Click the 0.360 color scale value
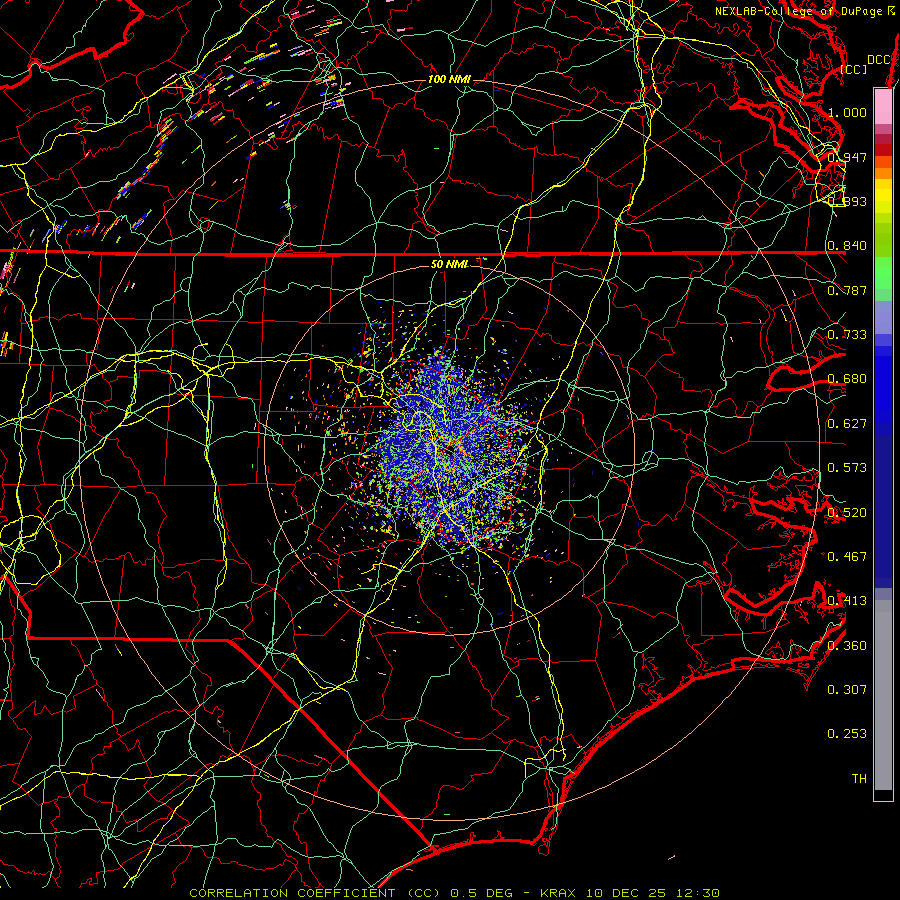The image size is (900, 900). (x=847, y=646)
